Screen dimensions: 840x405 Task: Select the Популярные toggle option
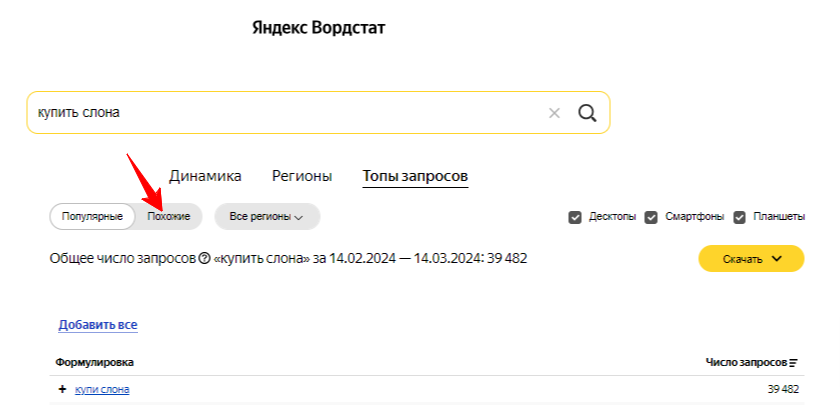(92, 217)
